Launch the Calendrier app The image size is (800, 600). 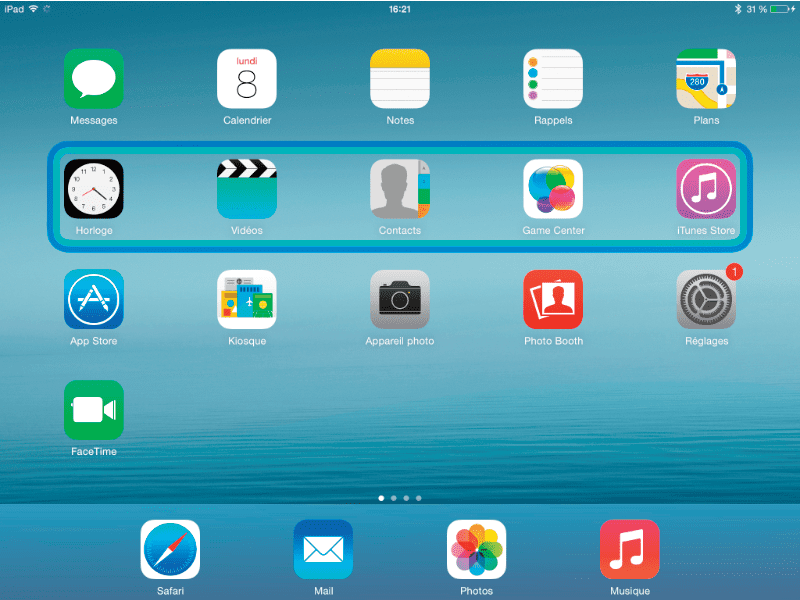click(x=247, y=79)
